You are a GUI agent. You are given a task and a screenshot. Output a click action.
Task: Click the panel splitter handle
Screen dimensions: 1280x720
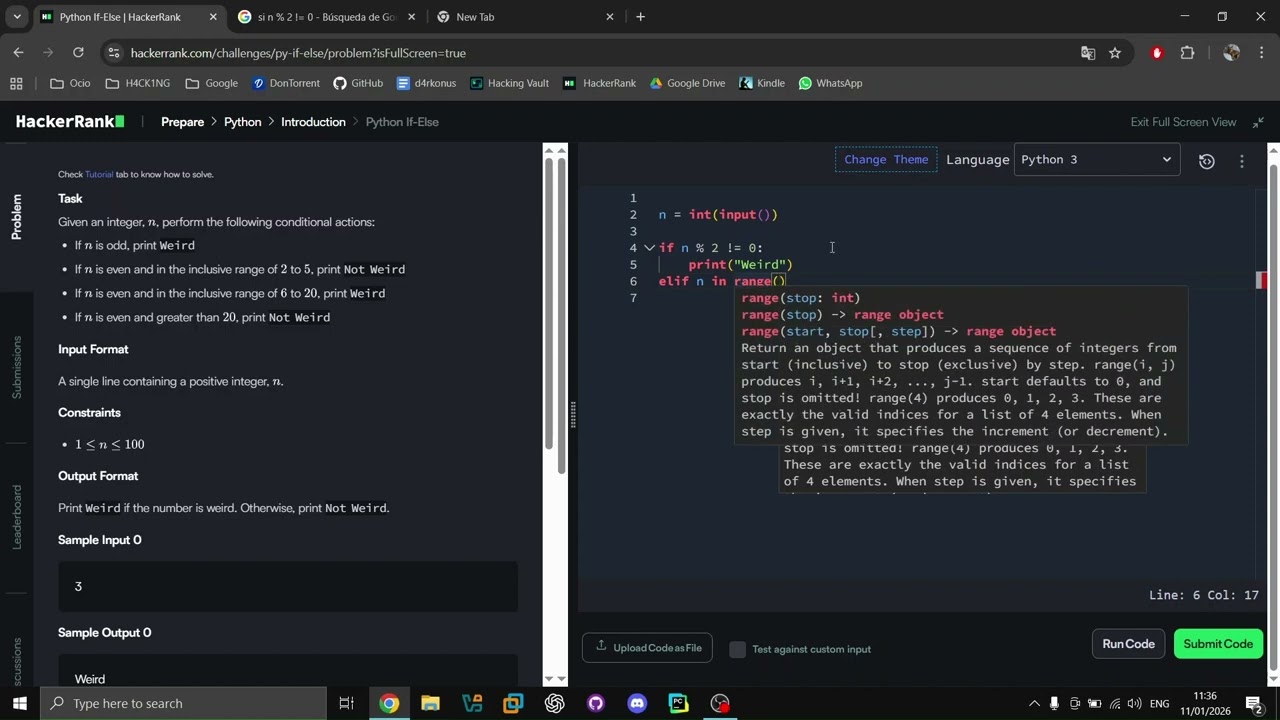[573, 414]
